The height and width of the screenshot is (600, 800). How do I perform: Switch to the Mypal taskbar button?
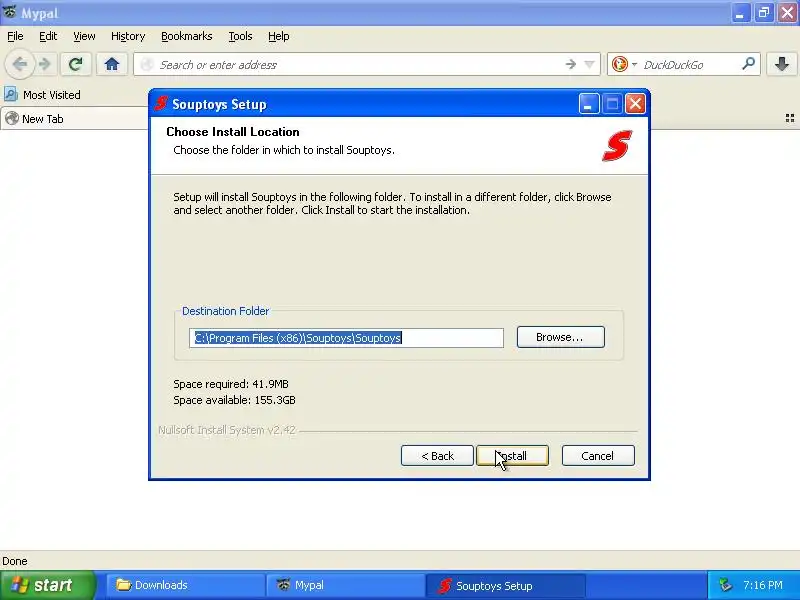point(345,585)
